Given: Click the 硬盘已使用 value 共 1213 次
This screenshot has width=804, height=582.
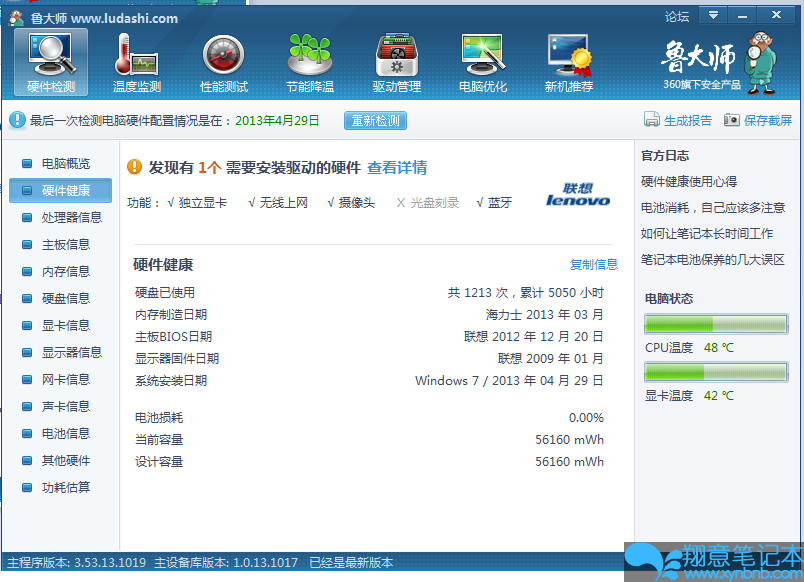Looking at the screenshot, I should click(x=526, y=293).
